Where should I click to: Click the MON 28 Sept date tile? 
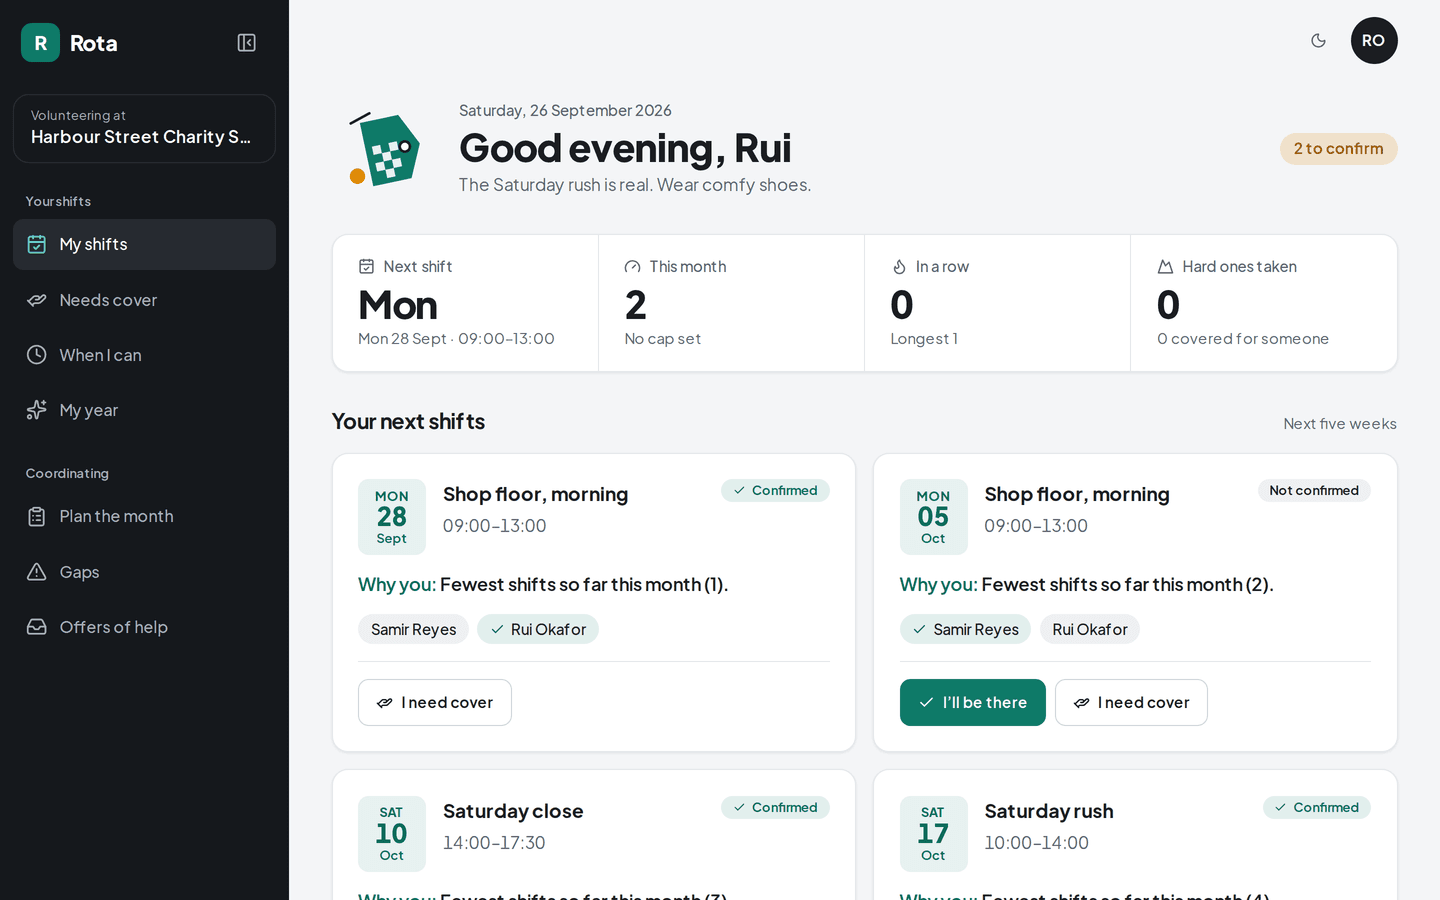pos(392,517)
